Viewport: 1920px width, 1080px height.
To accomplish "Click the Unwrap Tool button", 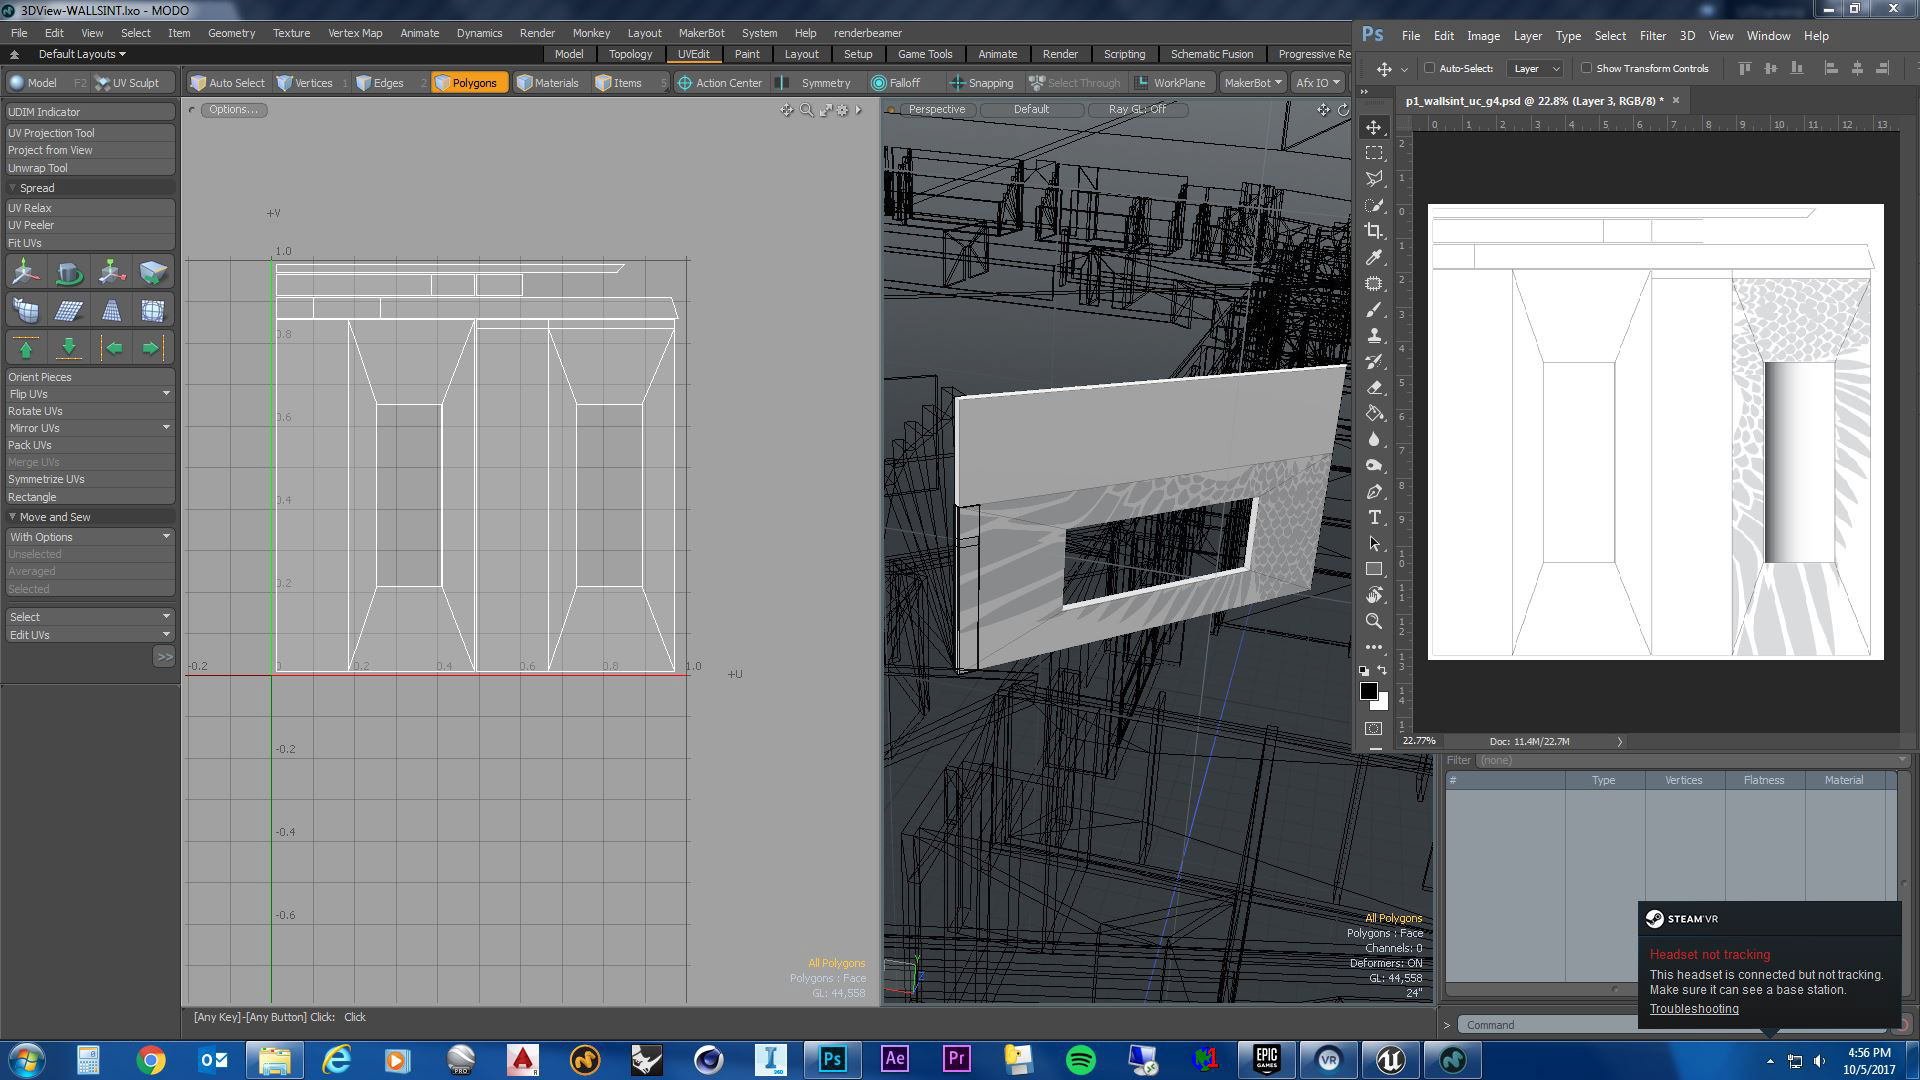I will click(38, 168).
